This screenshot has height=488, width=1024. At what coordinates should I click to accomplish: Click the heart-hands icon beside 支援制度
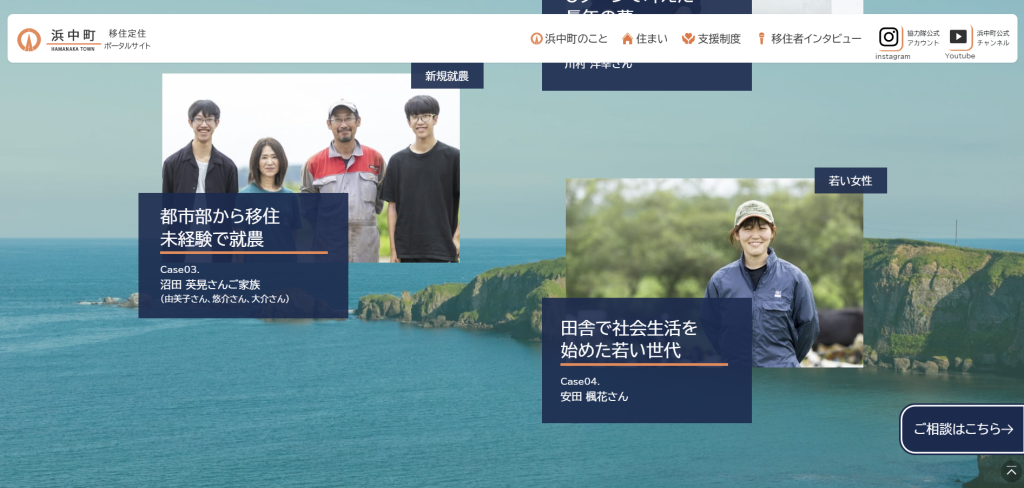point(688,39)
